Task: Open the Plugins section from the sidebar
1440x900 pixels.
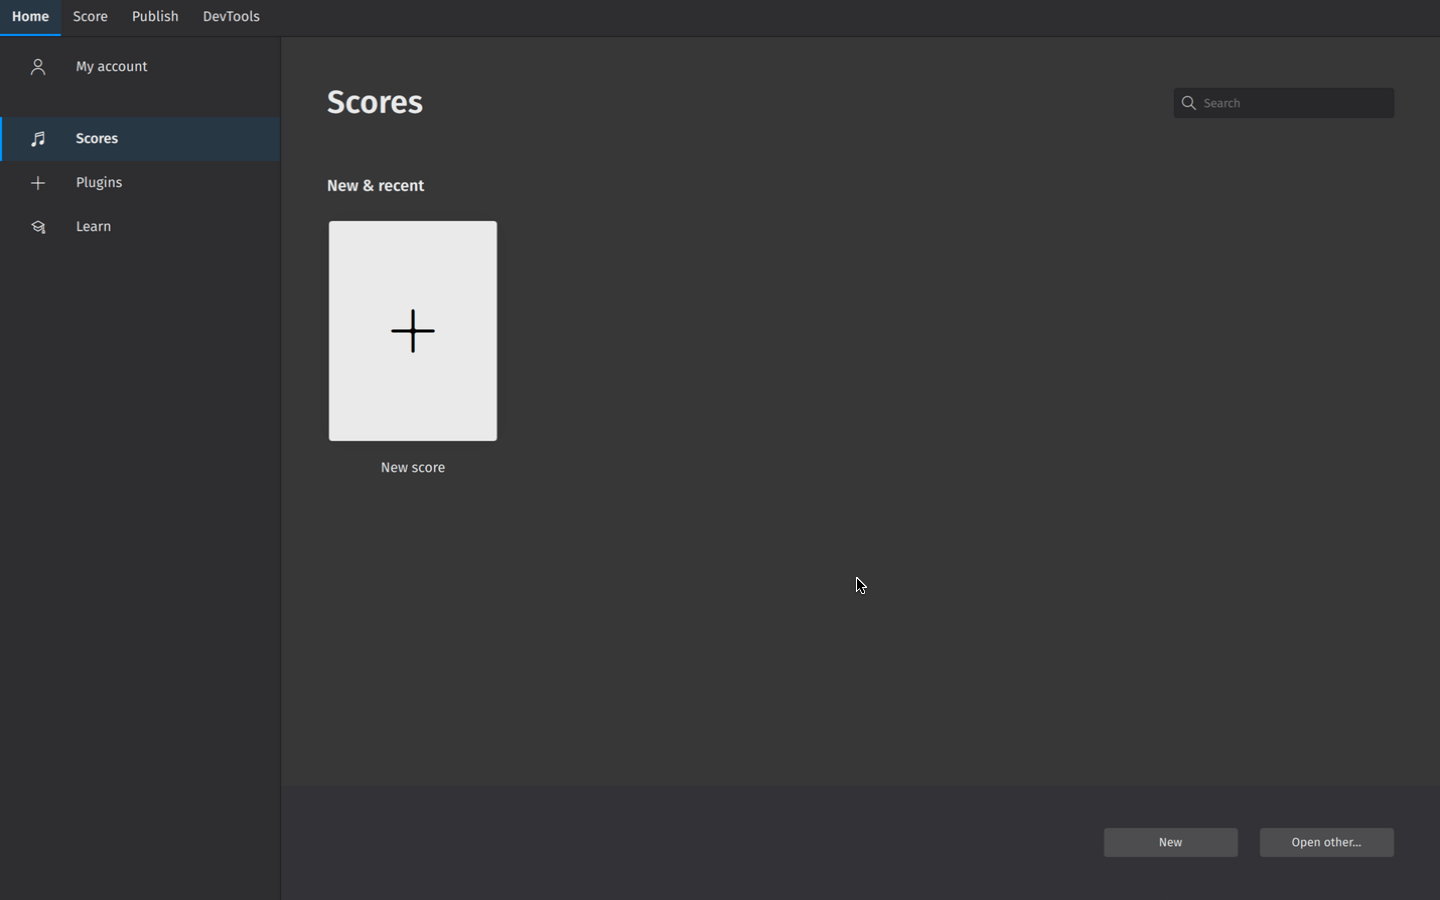Action: pos(99,182)
